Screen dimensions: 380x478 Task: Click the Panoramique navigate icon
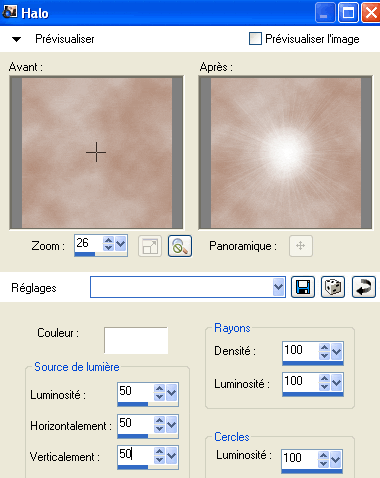(x=301, y=246)
